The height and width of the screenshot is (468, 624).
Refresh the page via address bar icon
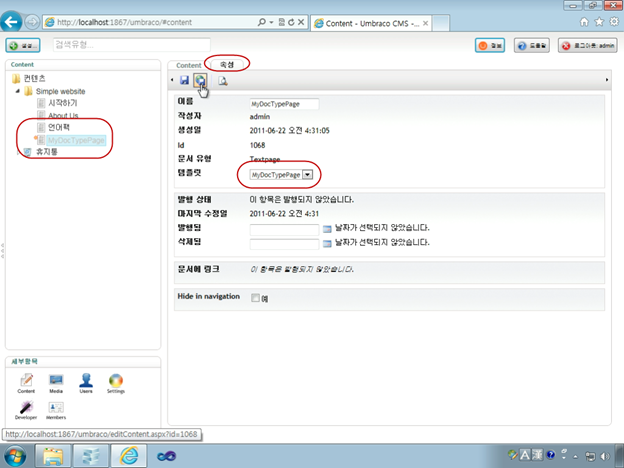click(291, 22)
